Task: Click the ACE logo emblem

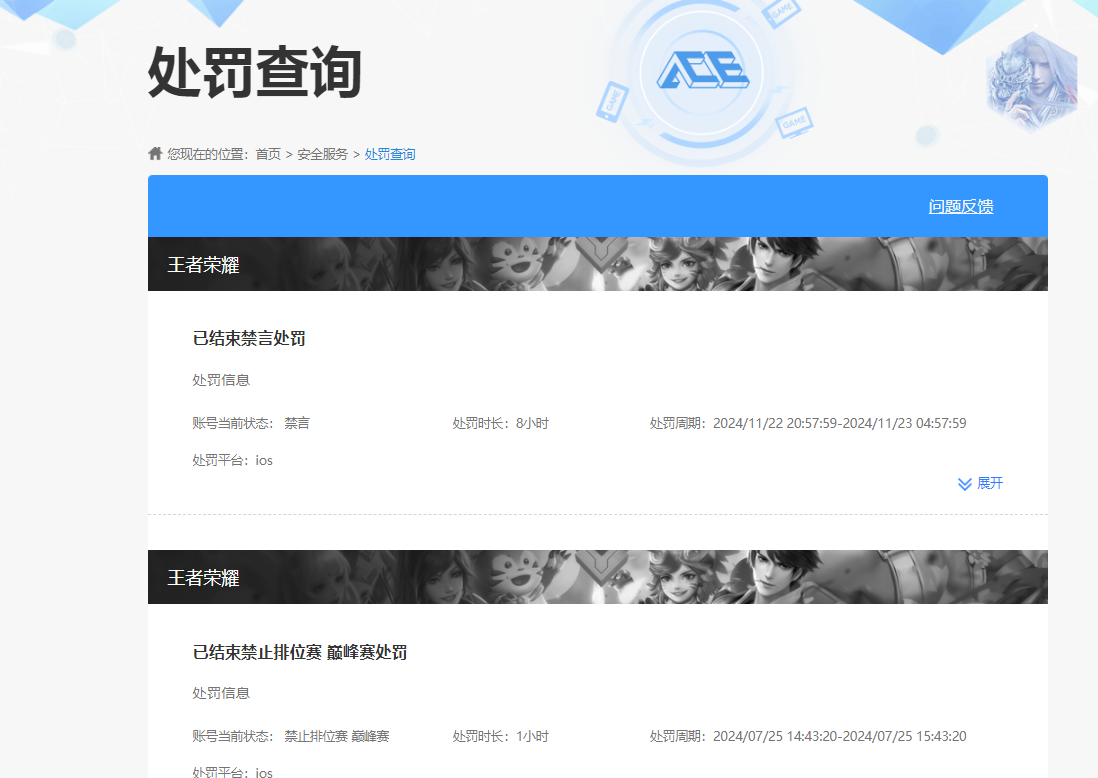Action: coord(702,71)
